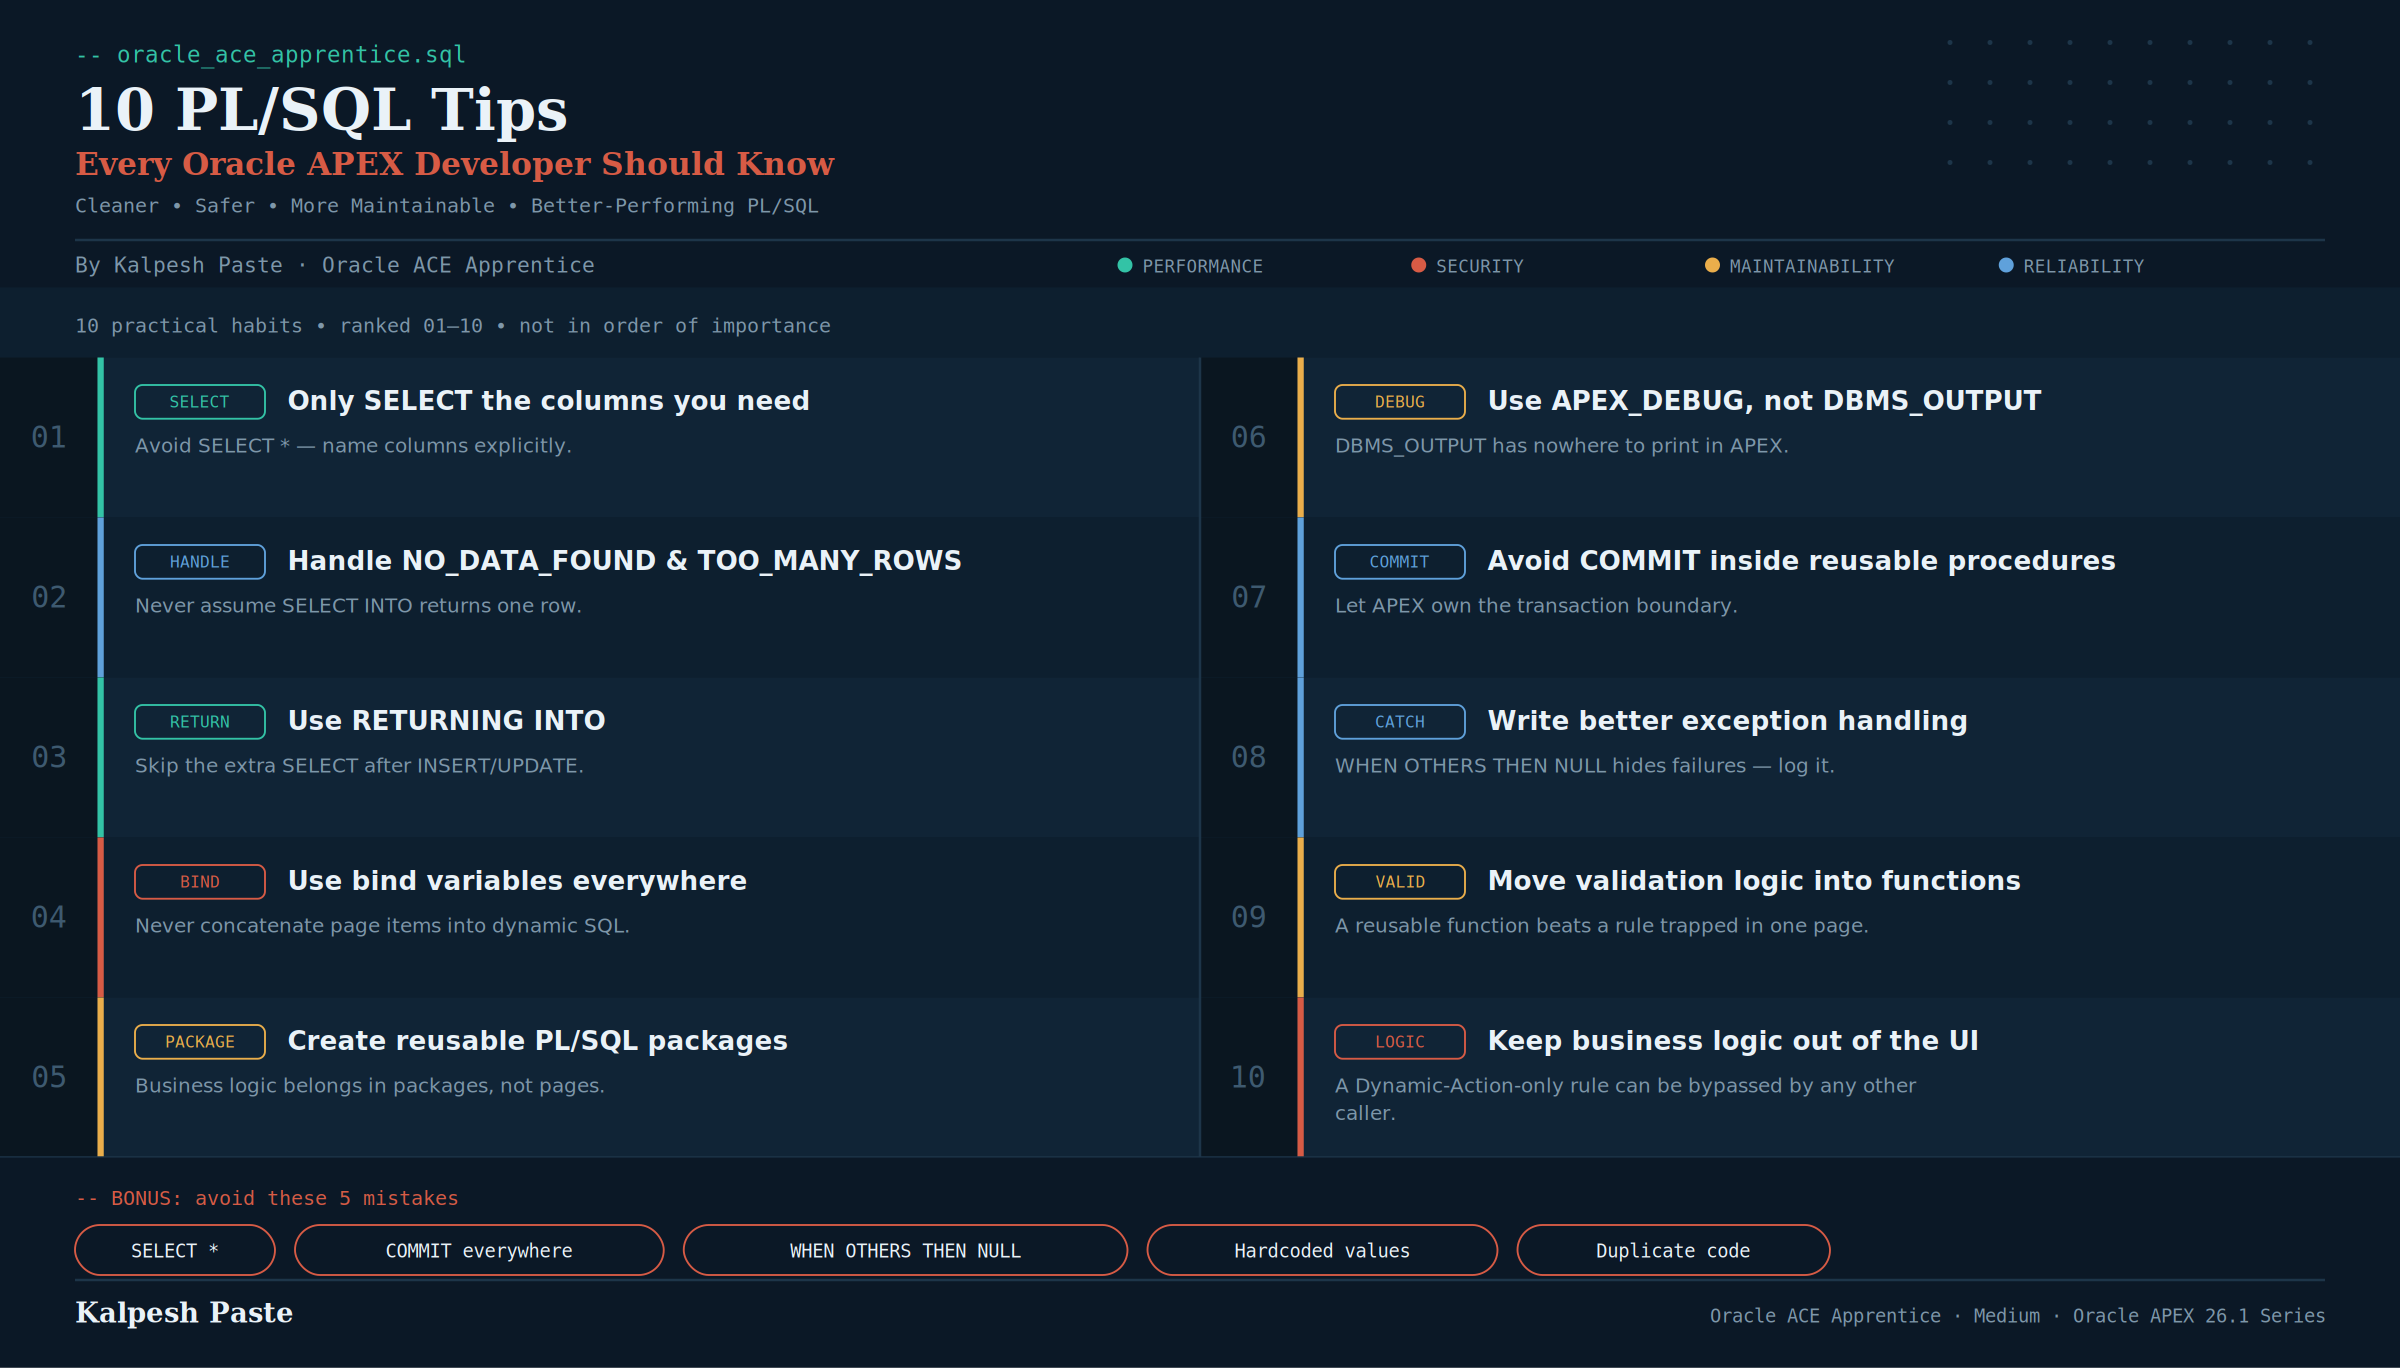
Task: Click 'Write better exception handling' heading
Action: 1728,721
